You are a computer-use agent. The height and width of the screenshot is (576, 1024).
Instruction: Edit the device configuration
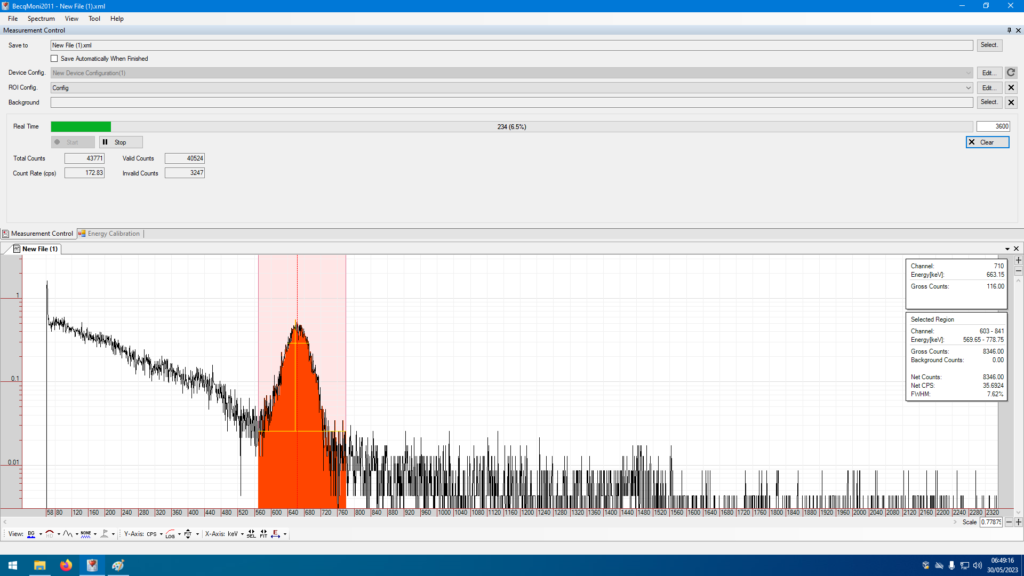[989, 72]
